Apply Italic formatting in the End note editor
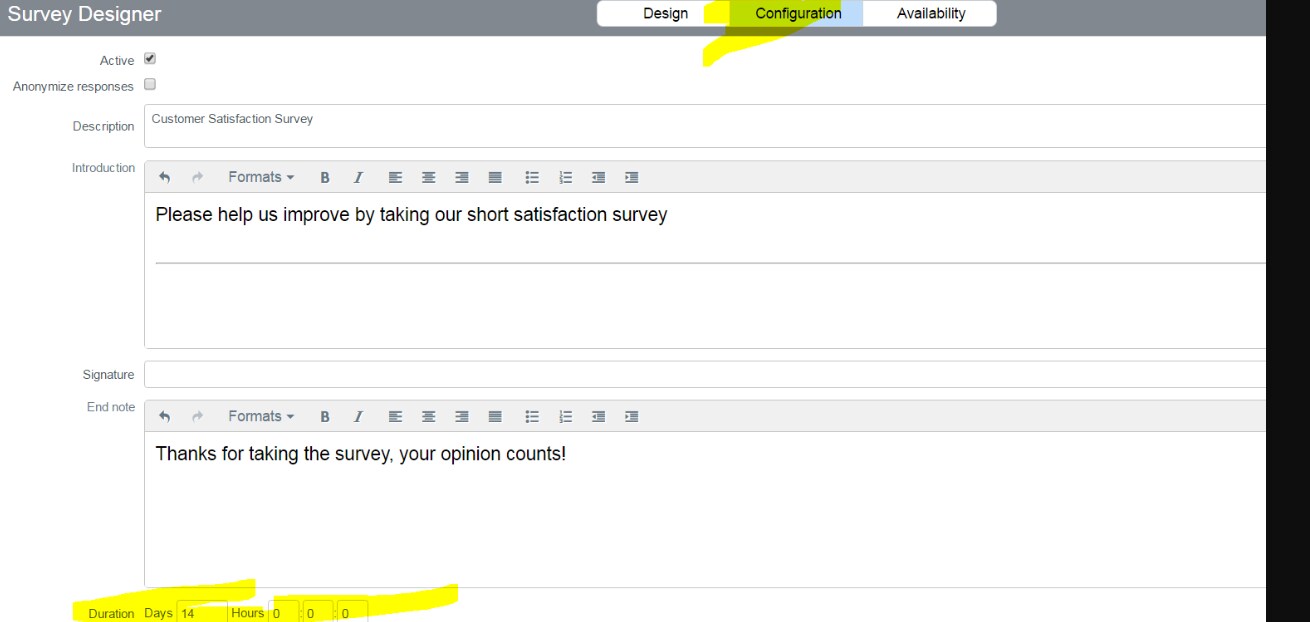Image resolution: width=1310 pixels, height=622 pixels. click(358, 416)
